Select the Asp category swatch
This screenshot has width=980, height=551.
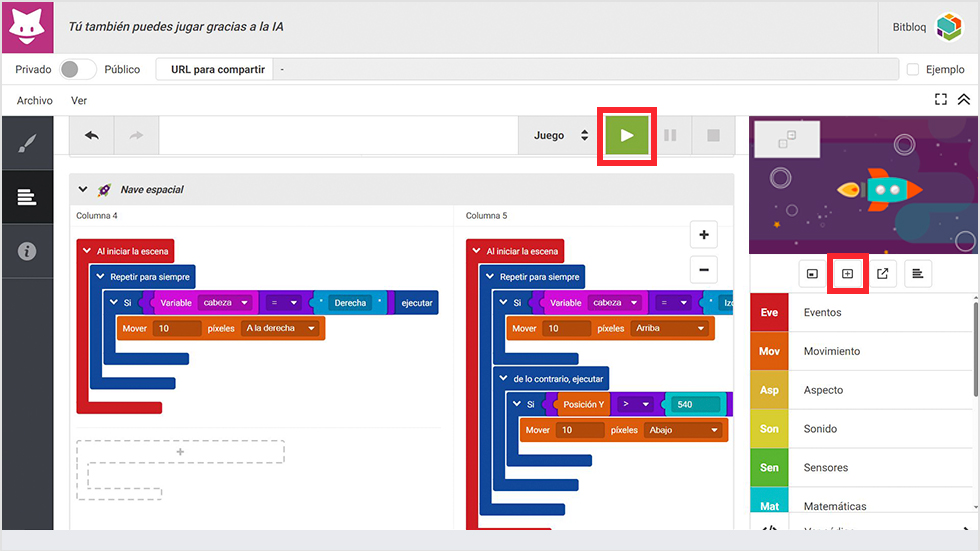769,390
